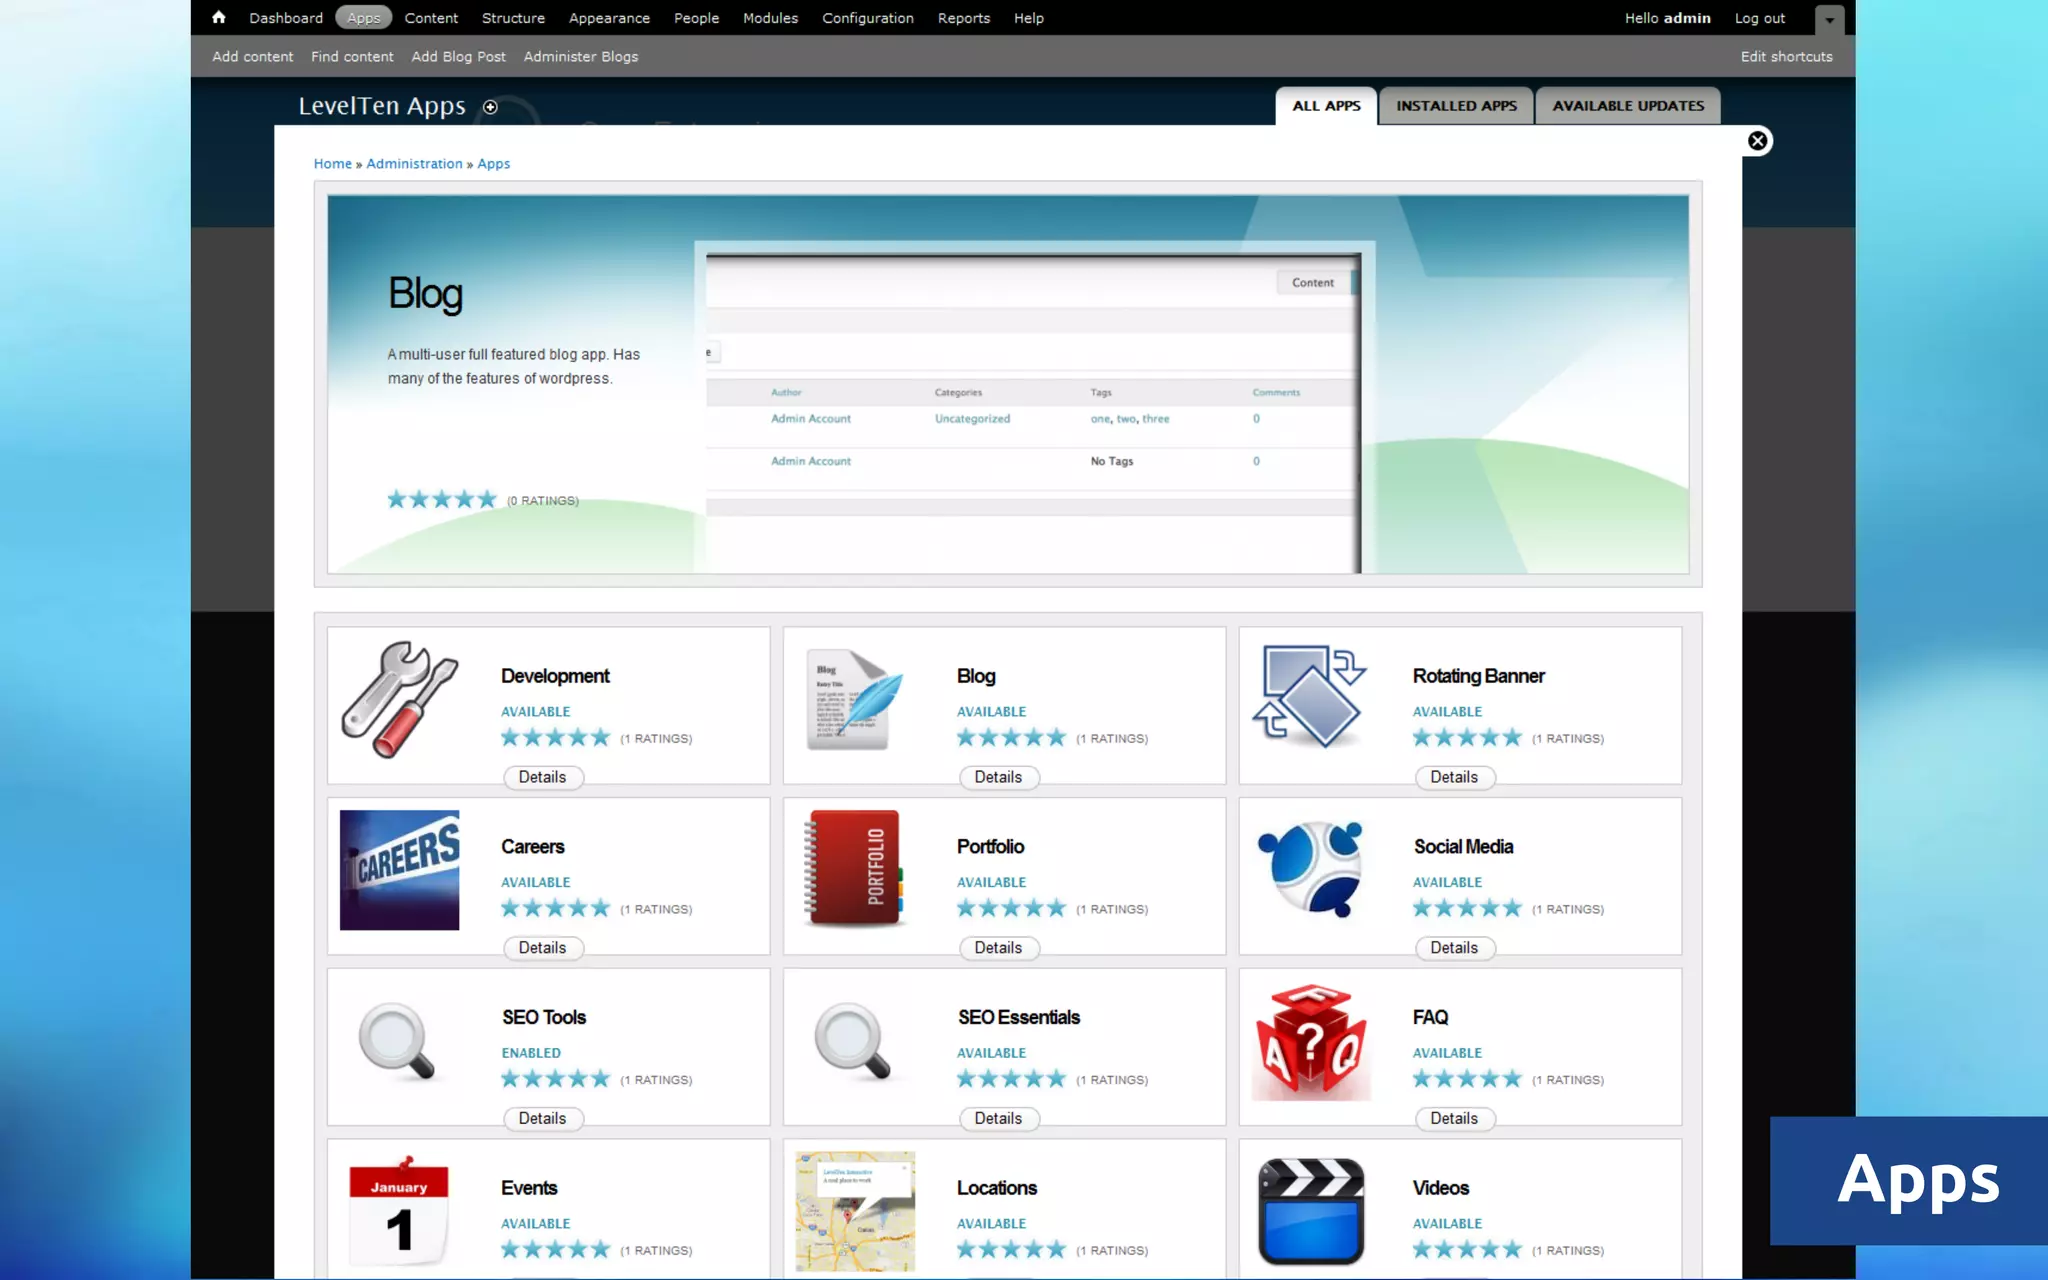The height and width of the screenshot is (1280, 2048).
Task: Click the add-shortcut plus icon beside LevelTen Apps
Action: 490,107
